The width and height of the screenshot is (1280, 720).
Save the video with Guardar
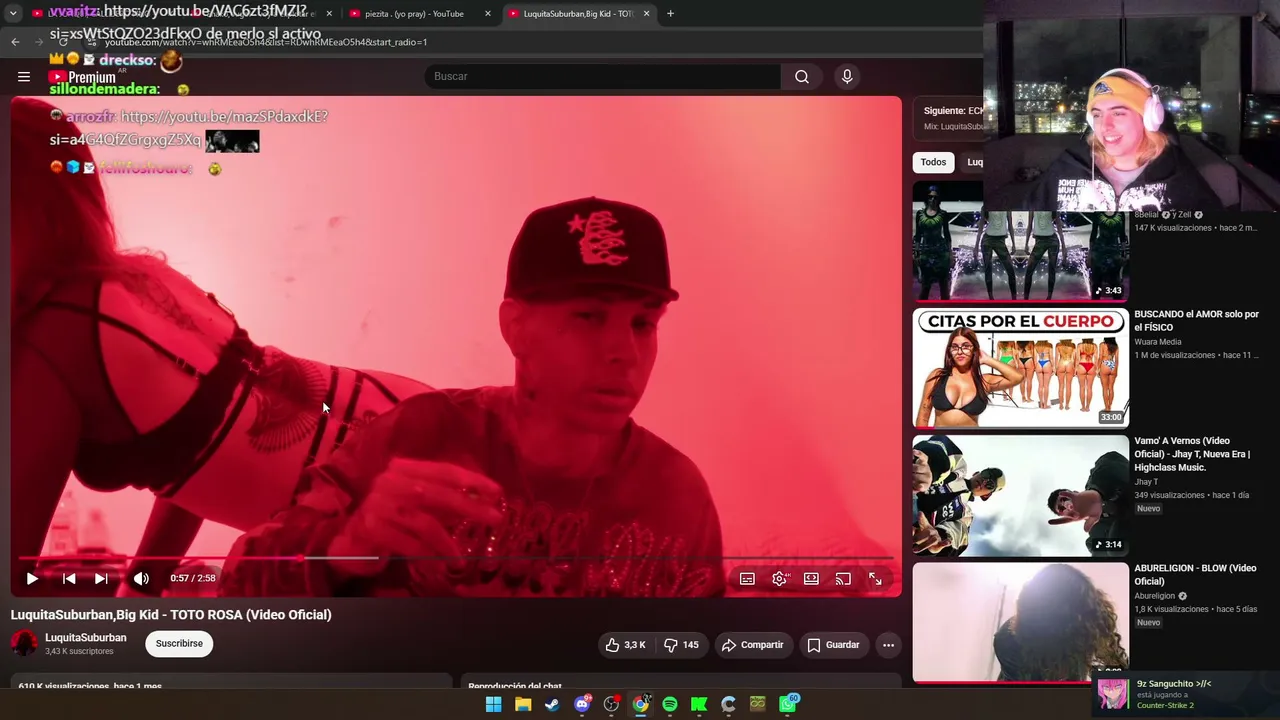pos(833,645)
